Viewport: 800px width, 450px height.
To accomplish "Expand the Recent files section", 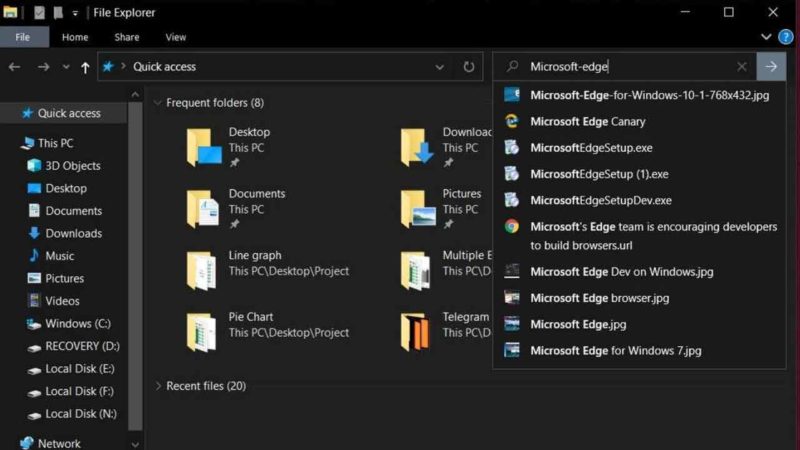I will (158, 386).
